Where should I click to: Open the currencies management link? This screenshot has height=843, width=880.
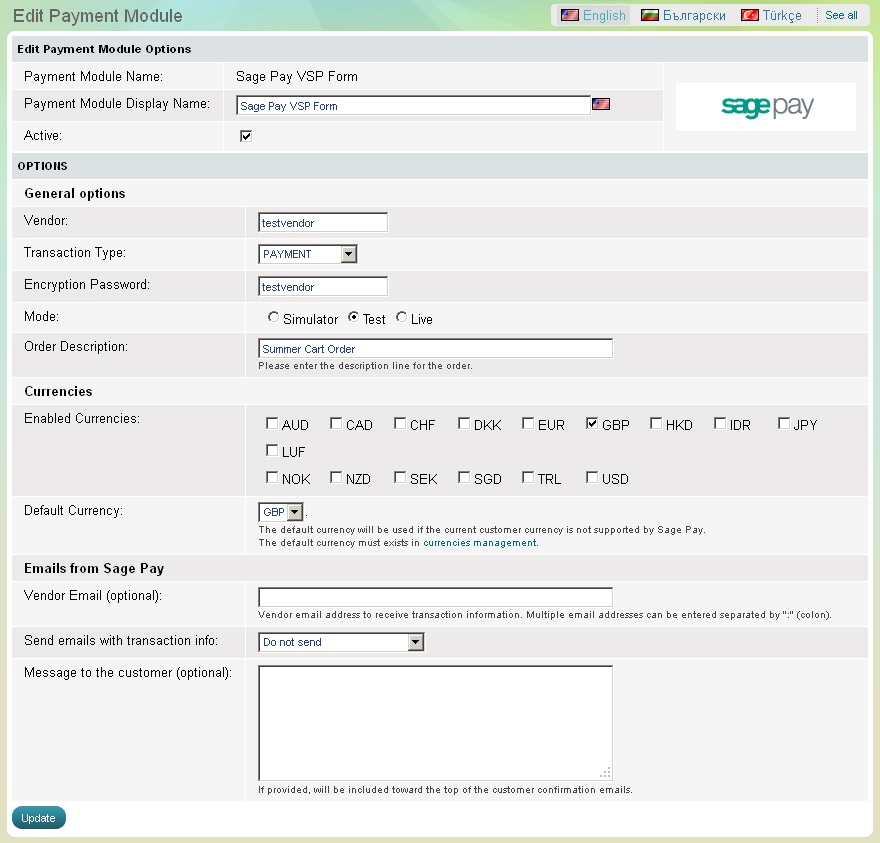click(480, 543)
